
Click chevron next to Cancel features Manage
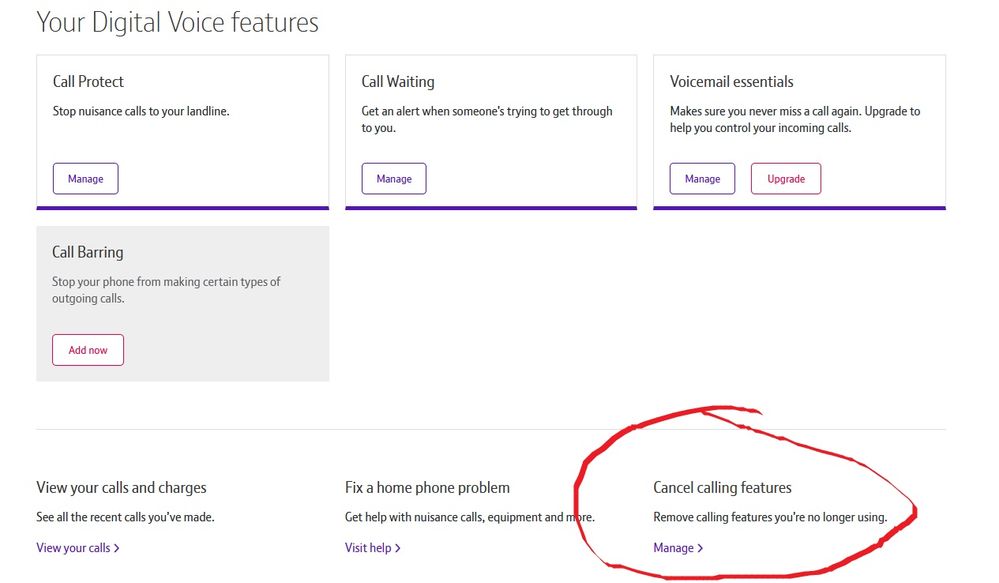[x=700, y=548]
